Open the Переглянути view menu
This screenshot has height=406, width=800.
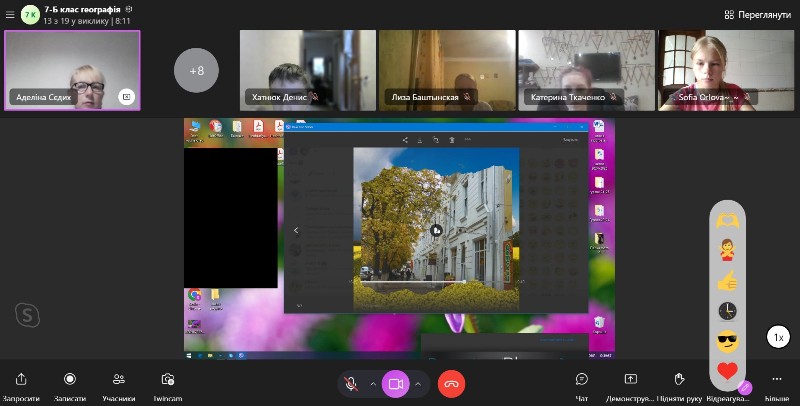(757, 14)
